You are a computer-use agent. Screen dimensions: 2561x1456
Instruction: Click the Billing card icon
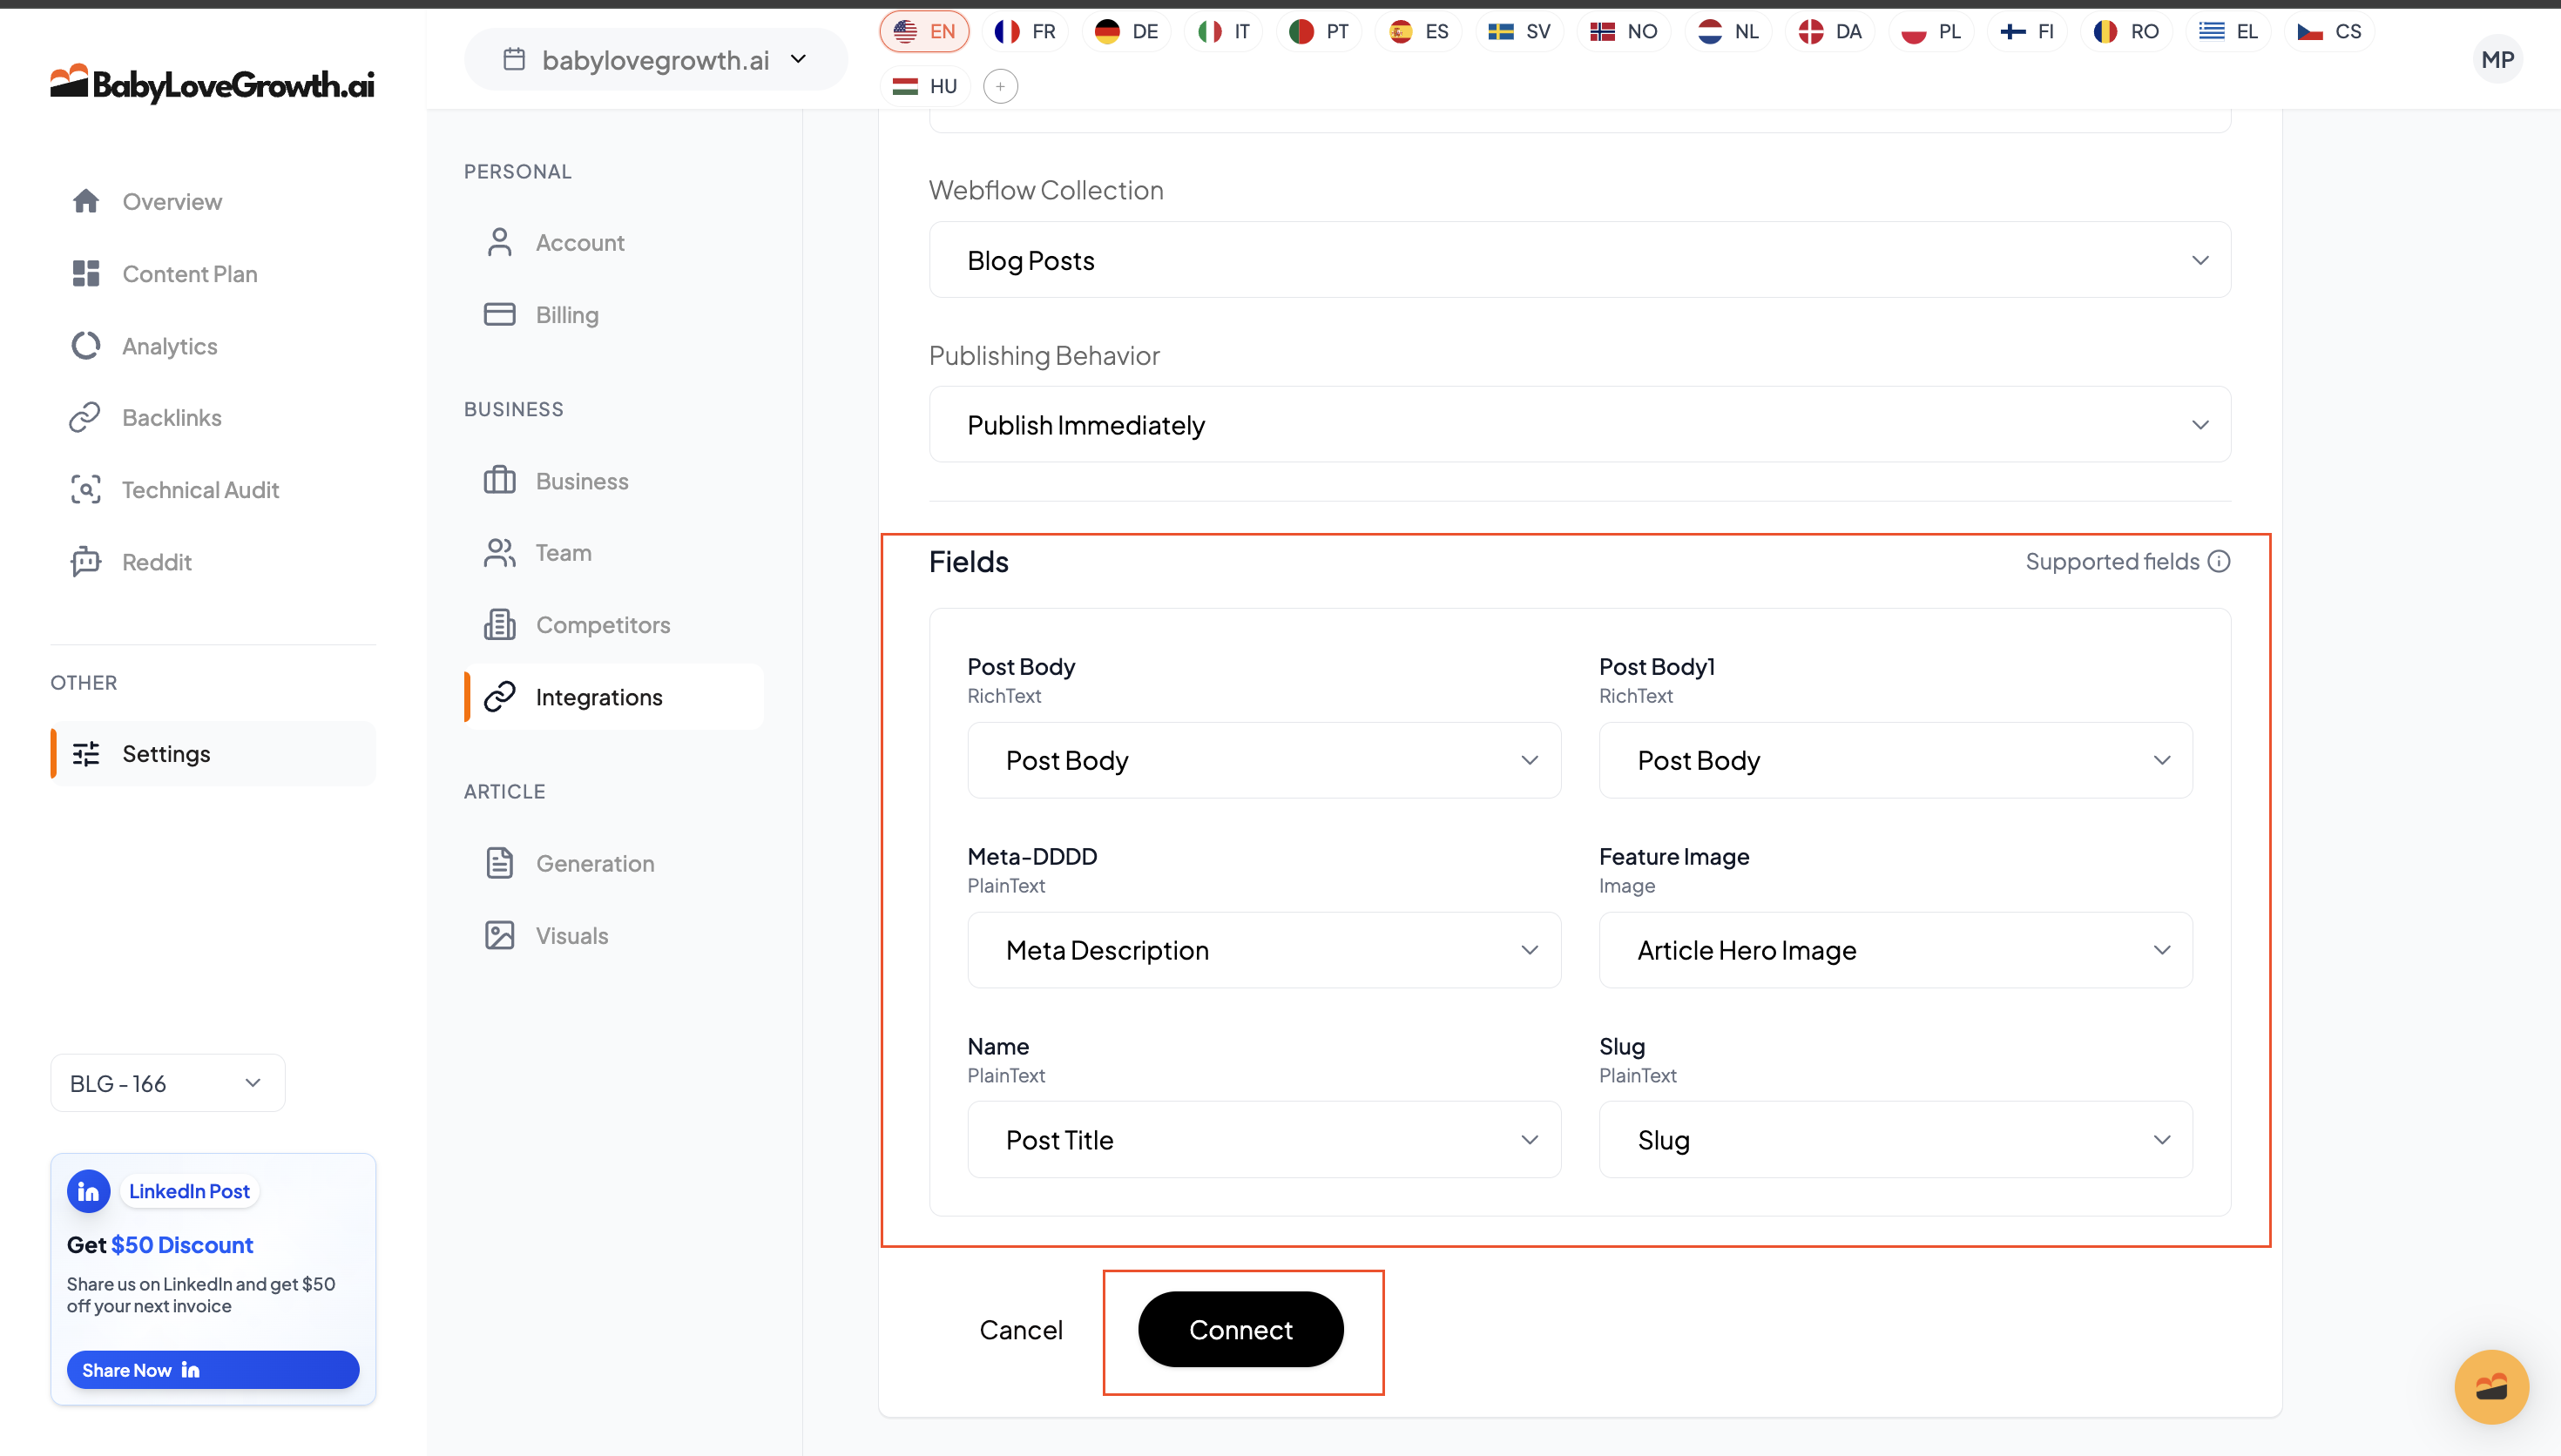tap(499, 315)
